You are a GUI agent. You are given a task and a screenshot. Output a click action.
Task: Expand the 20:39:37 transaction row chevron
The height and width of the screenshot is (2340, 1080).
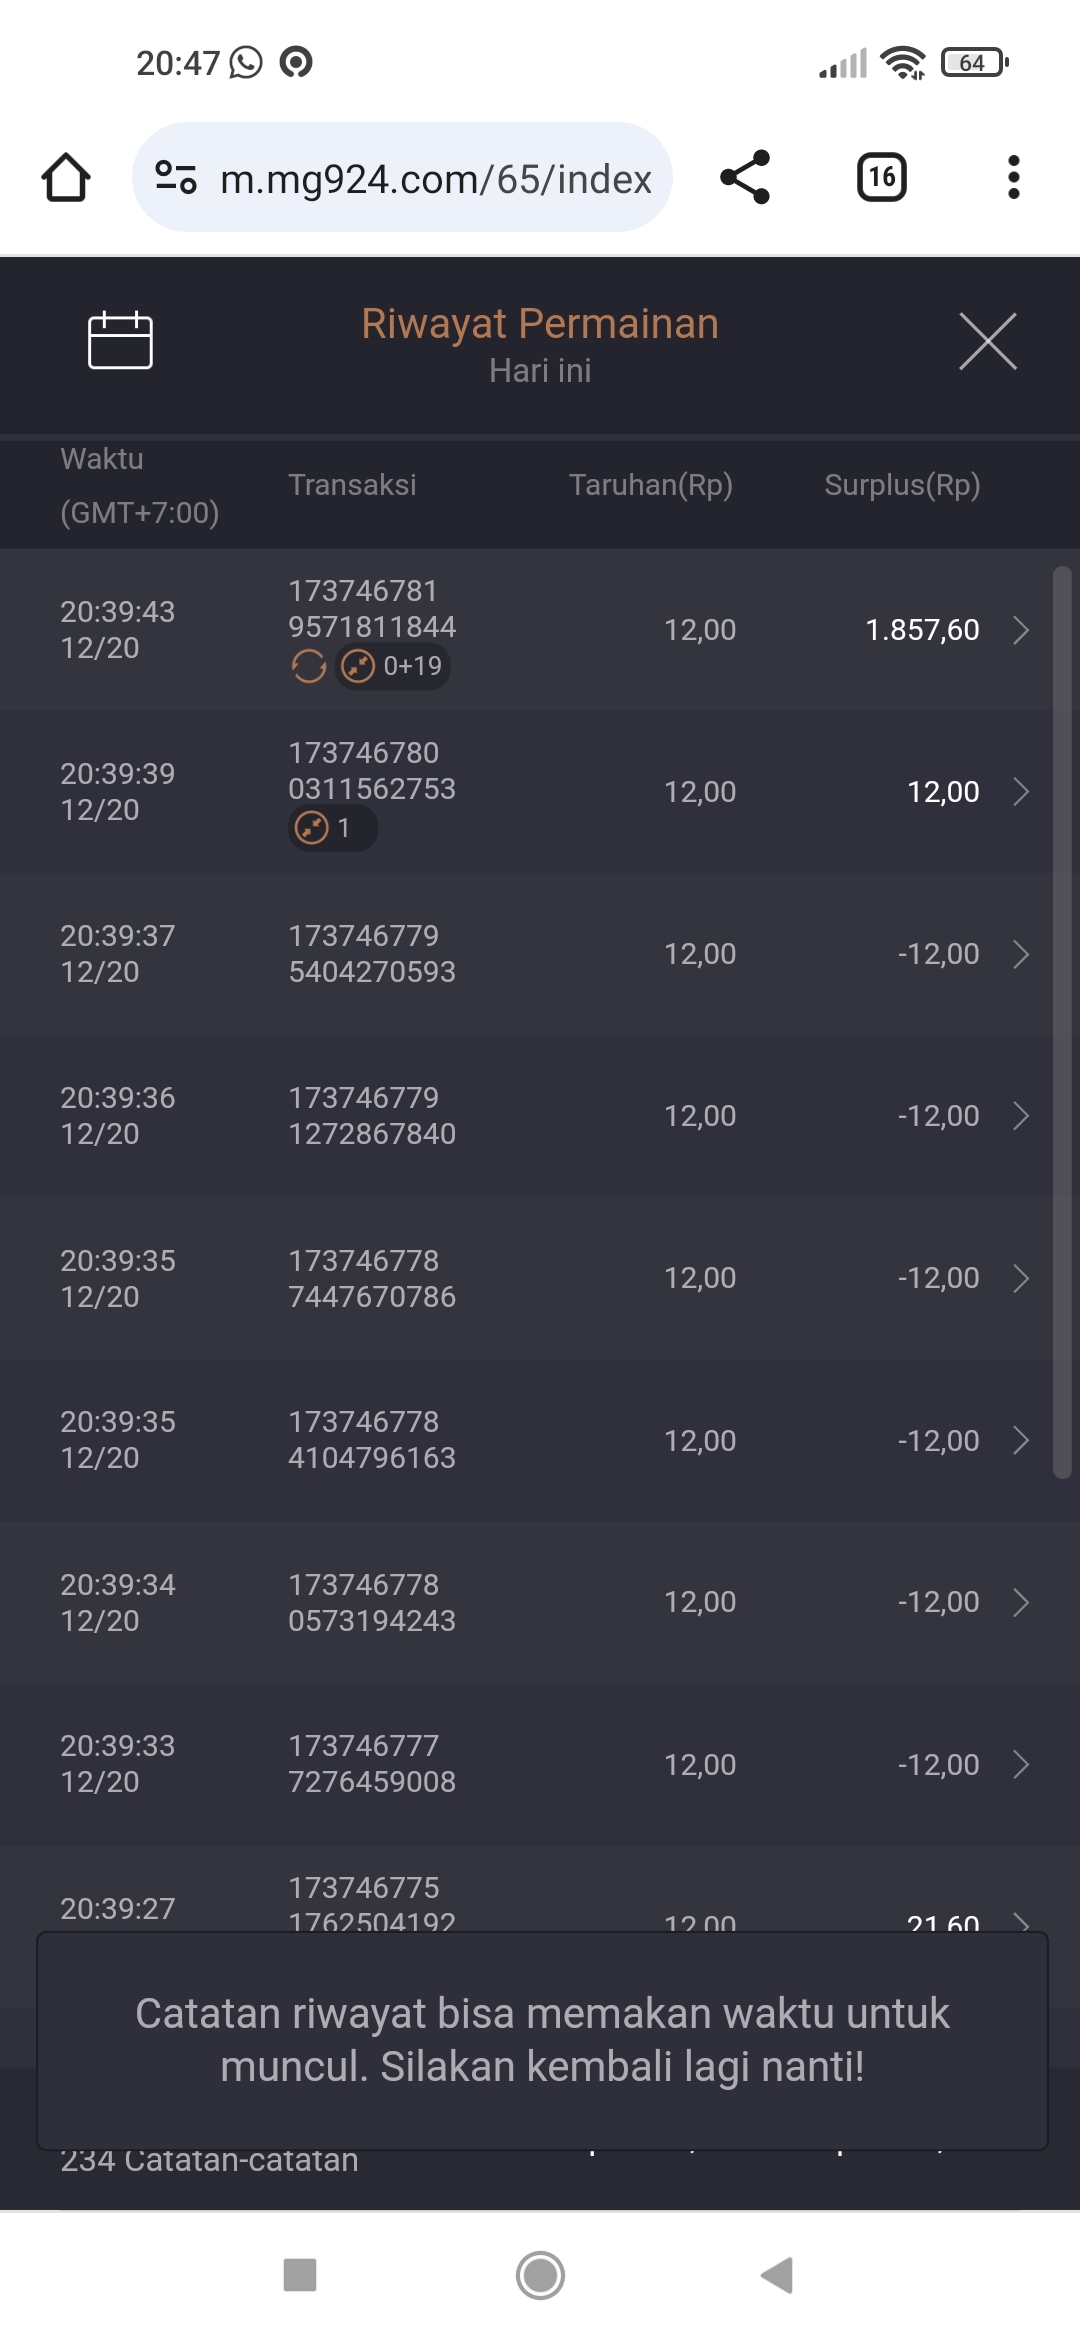click(x=1020, y=954)
